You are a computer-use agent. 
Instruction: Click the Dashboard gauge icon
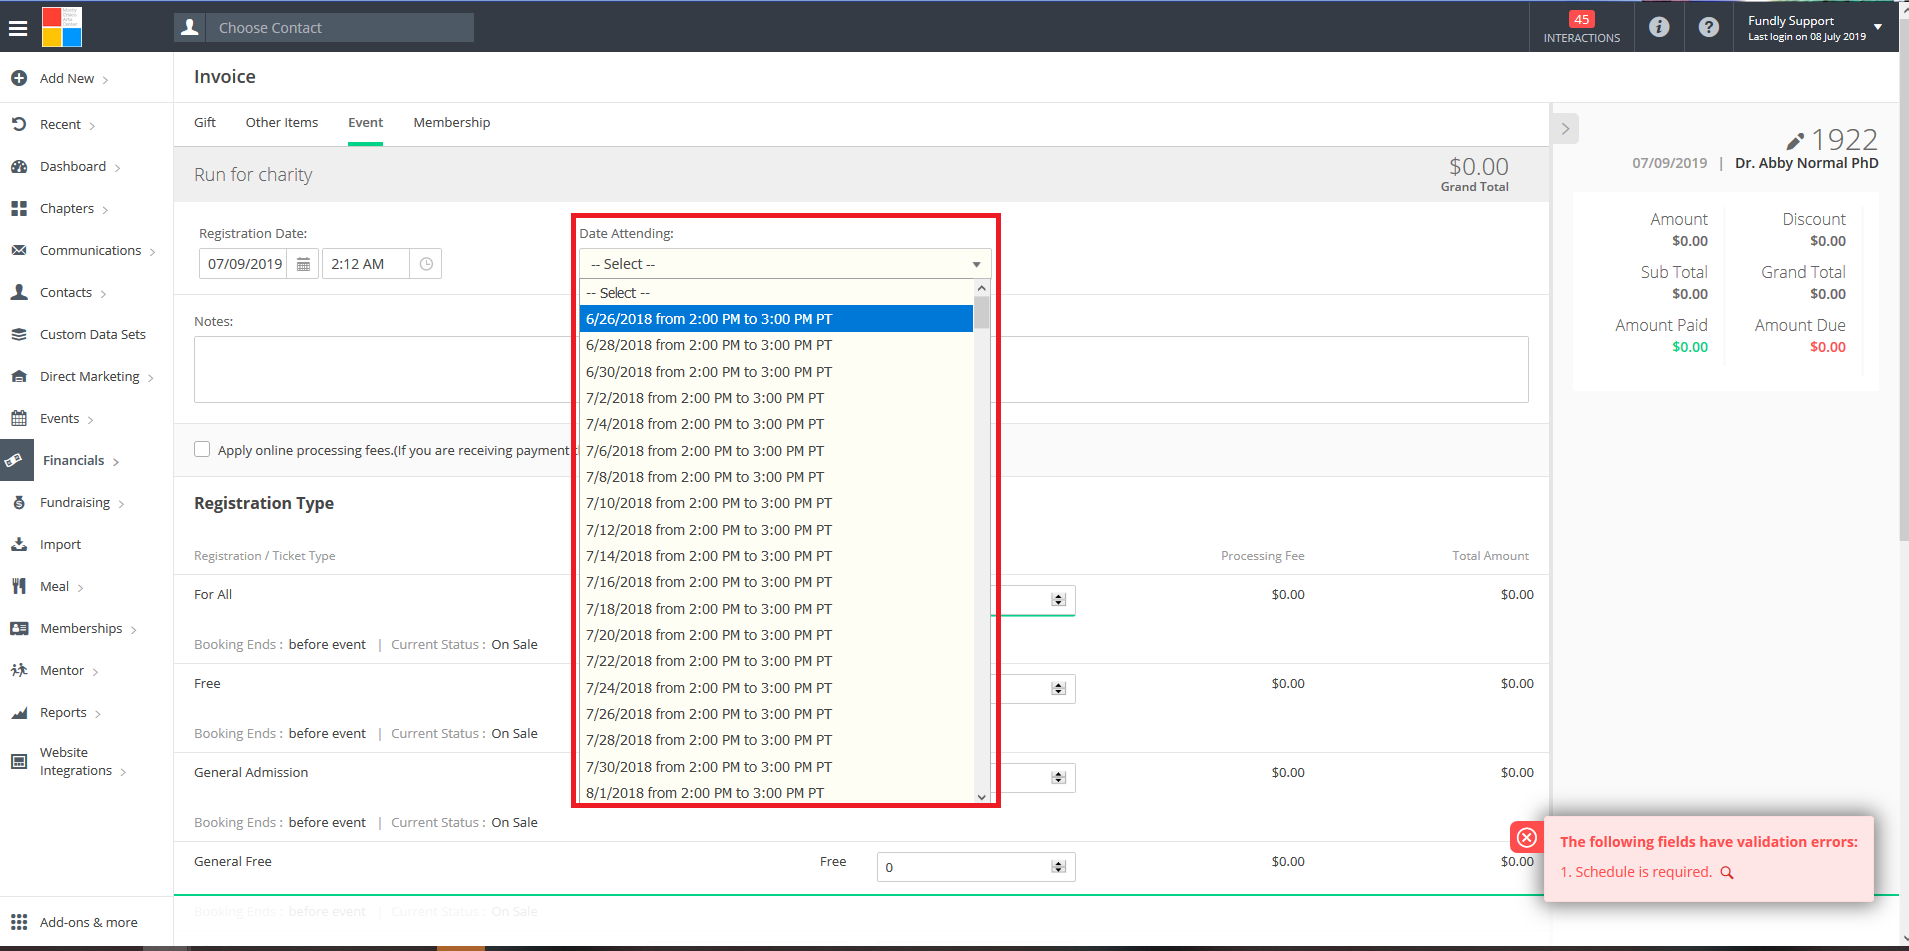(19, 166)
